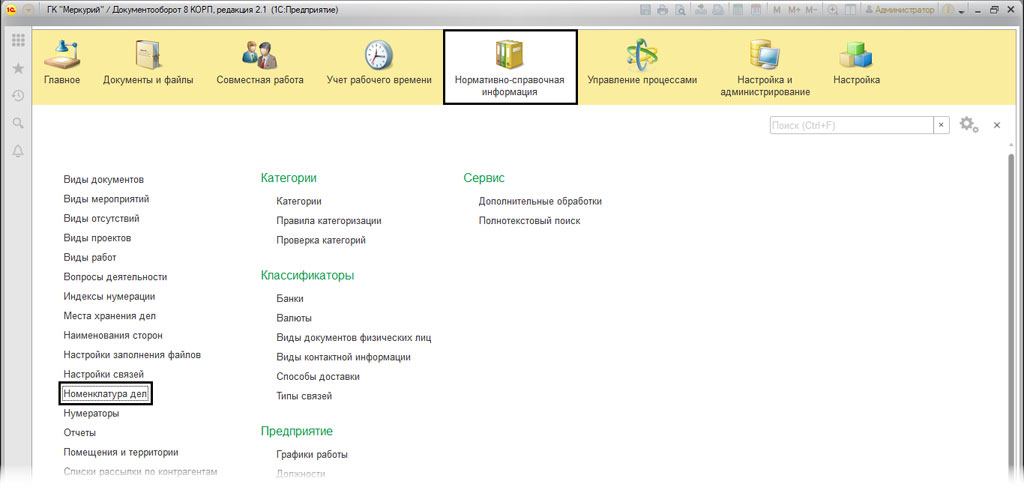Open Управление процессами section
1024x487 pixels.
coord(641,64)
